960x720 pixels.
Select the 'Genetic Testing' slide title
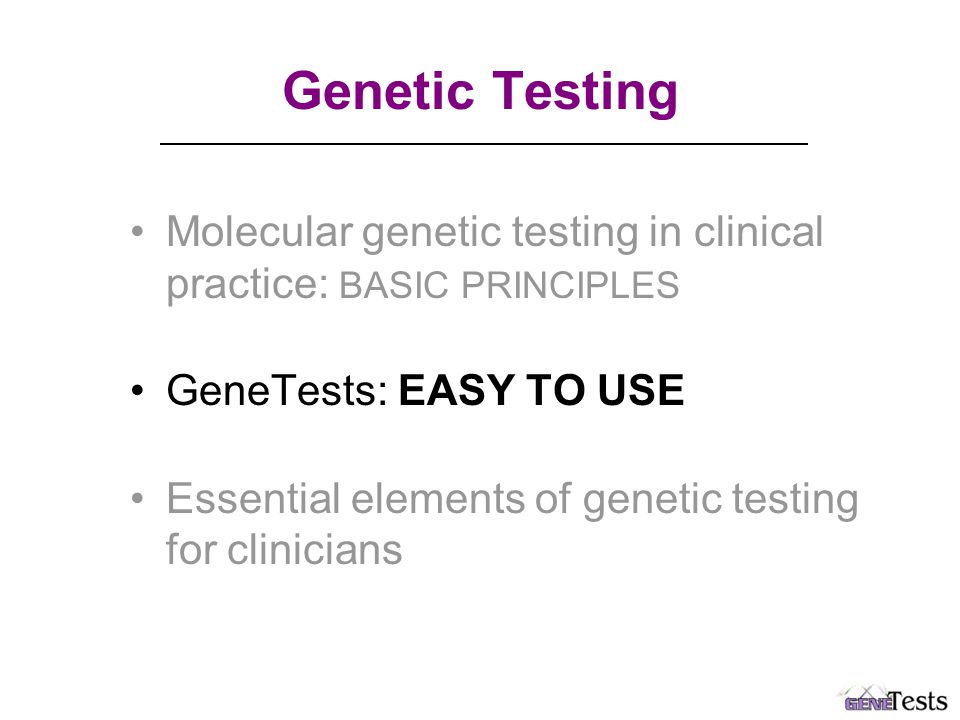481,92
